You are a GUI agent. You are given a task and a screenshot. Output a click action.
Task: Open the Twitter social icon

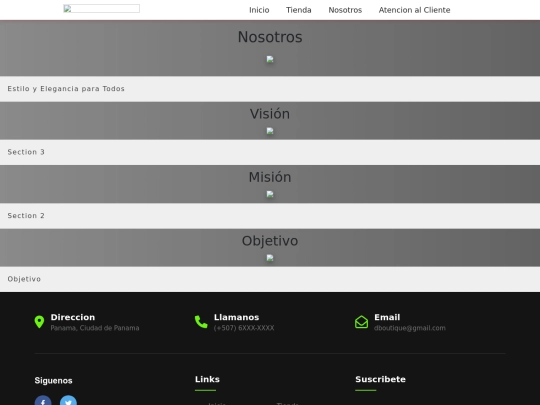[x=69, y=401]
